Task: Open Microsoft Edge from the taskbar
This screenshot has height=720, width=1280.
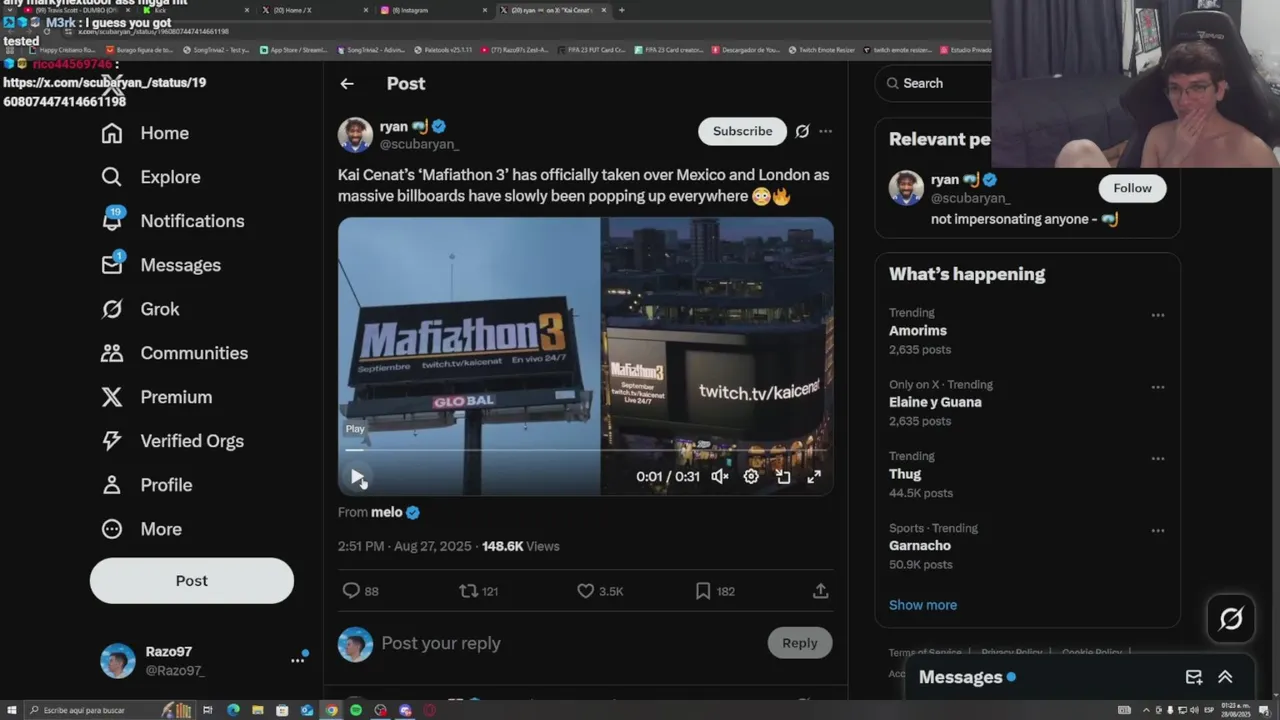Action: point(233,710)
